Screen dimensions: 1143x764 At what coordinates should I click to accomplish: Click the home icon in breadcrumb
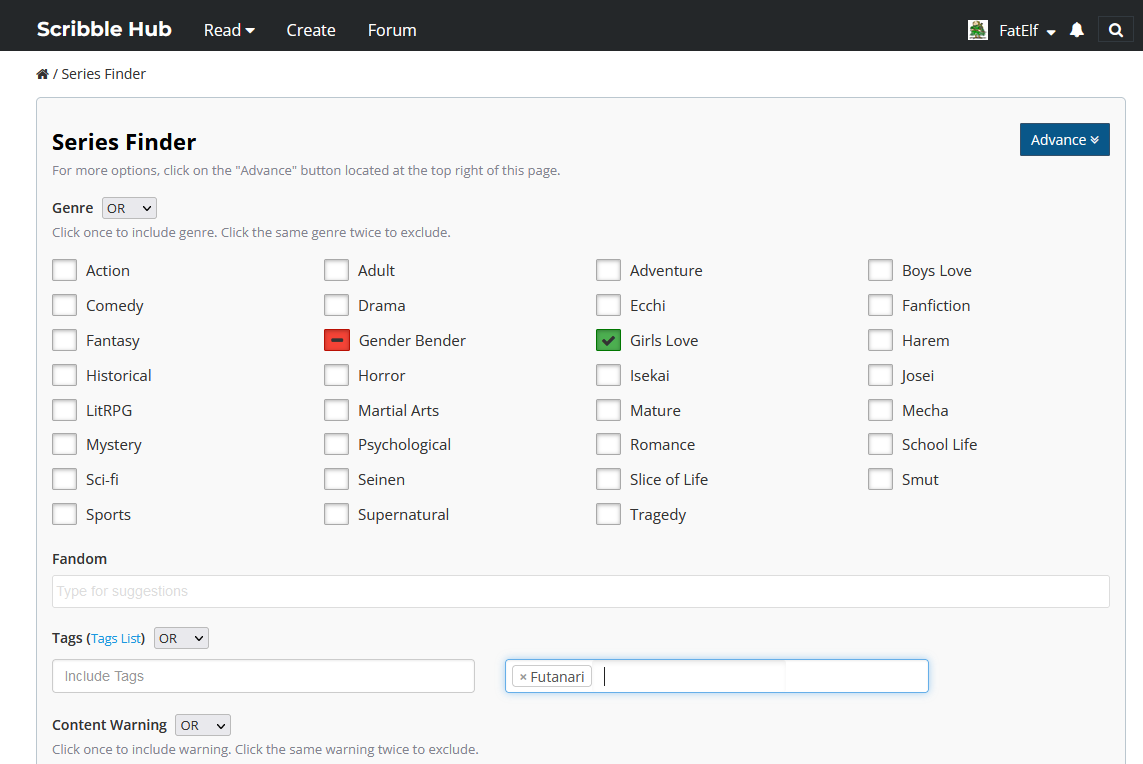pos(42,74)
